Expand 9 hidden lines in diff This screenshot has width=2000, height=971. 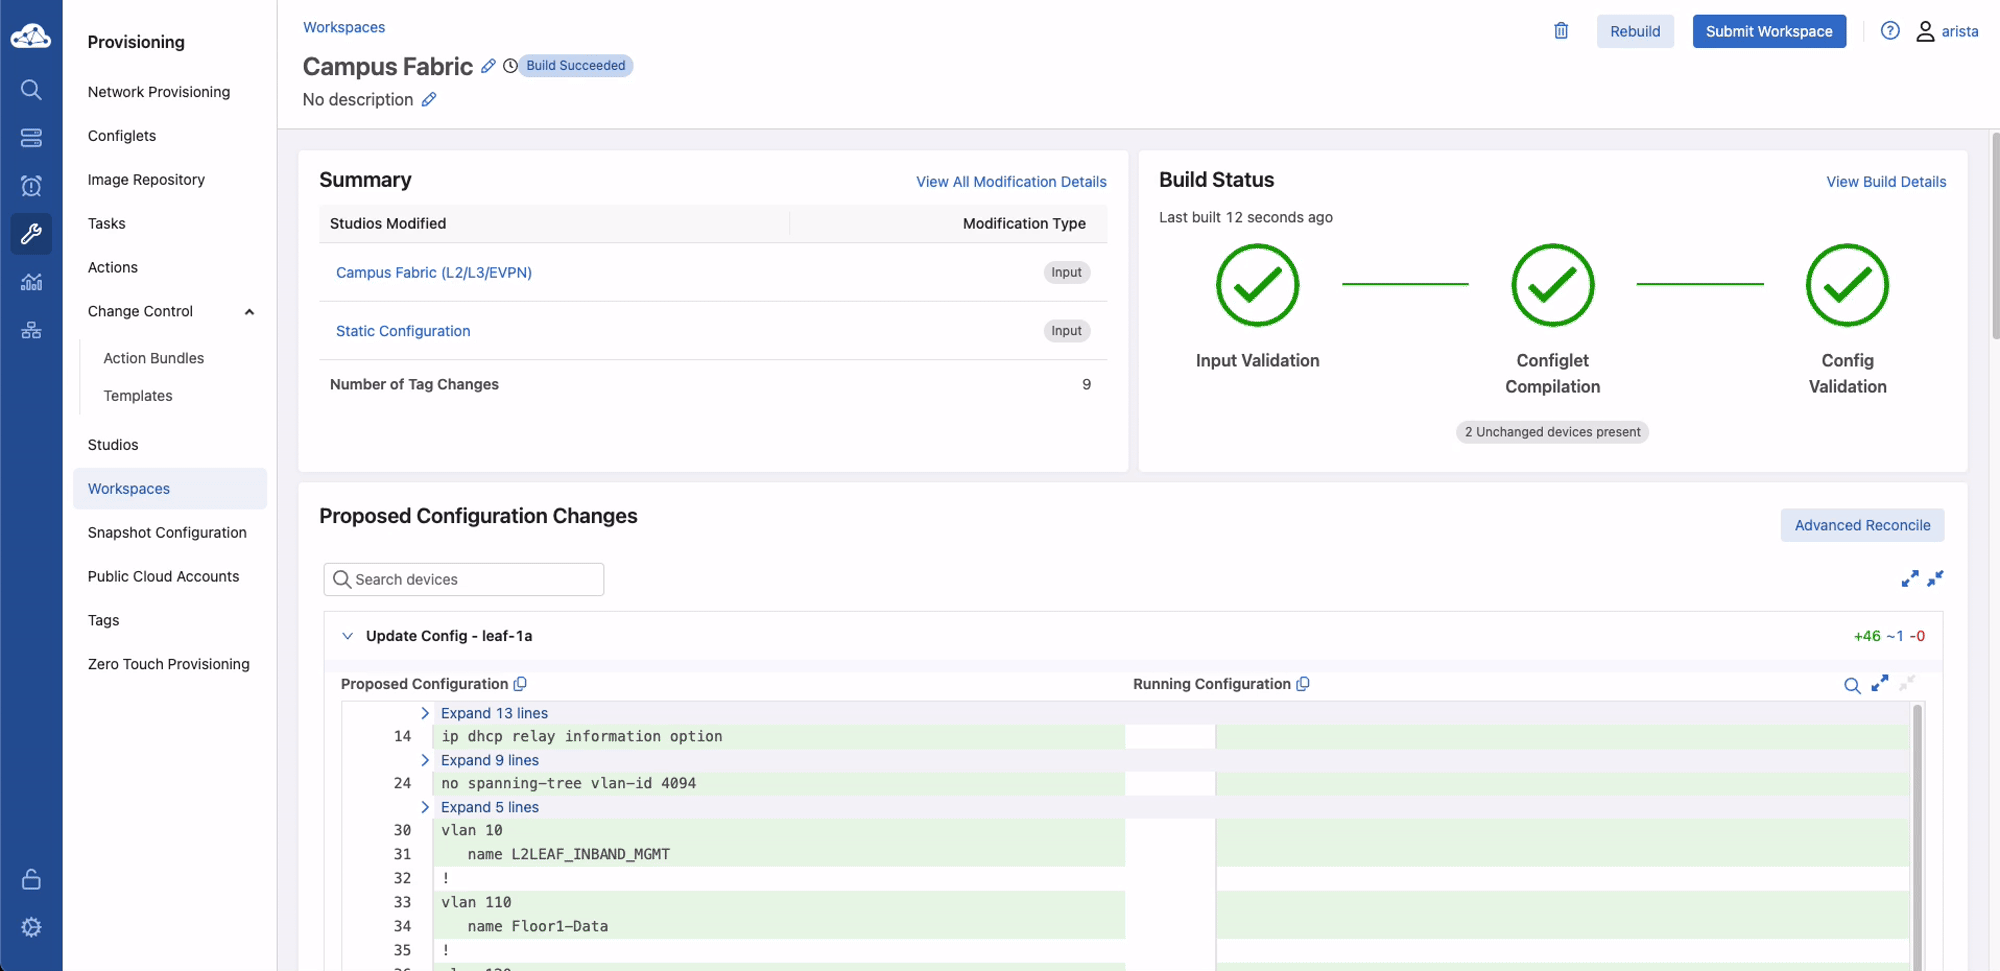489,760
